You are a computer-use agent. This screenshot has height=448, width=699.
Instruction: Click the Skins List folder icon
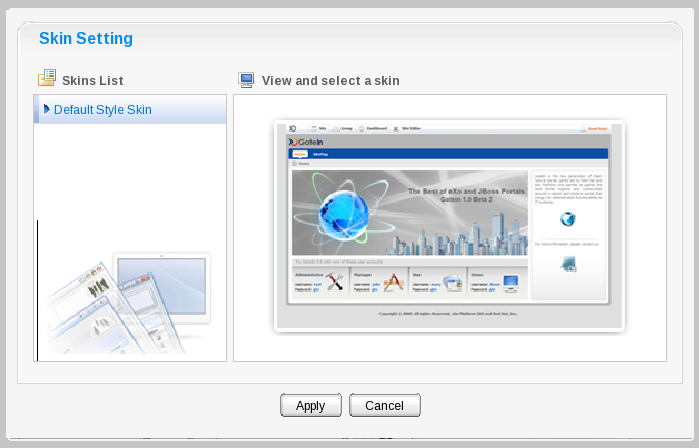click(46, 79)
